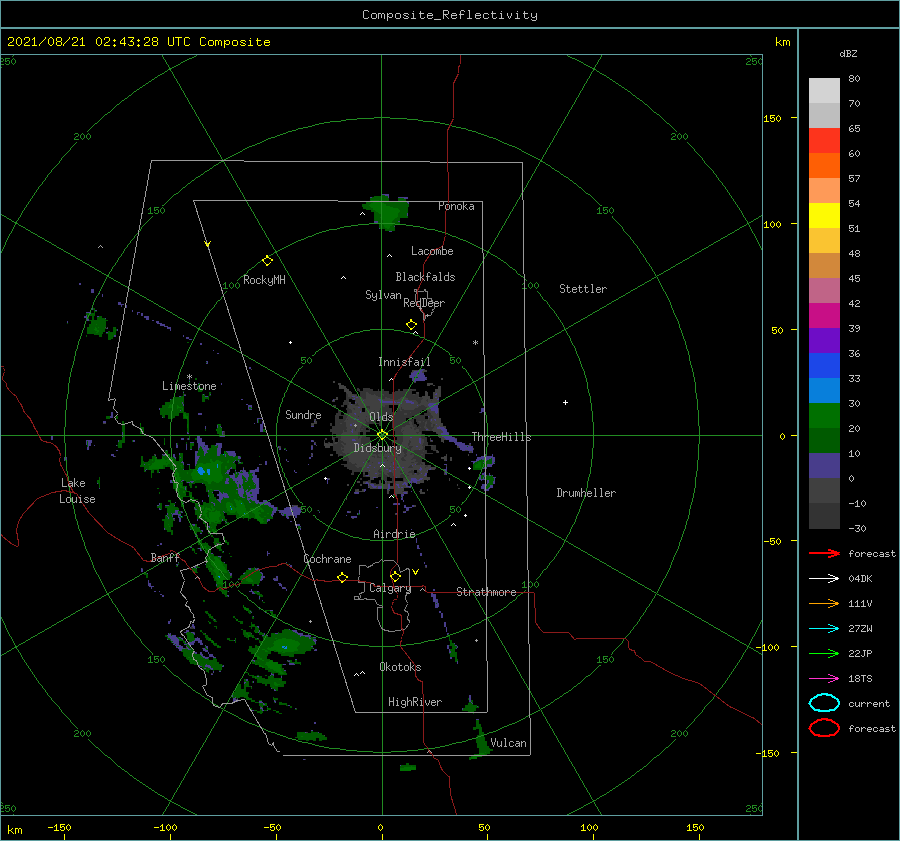Click the blue swatch below 36 dBZ

click(x=824, y=365)
